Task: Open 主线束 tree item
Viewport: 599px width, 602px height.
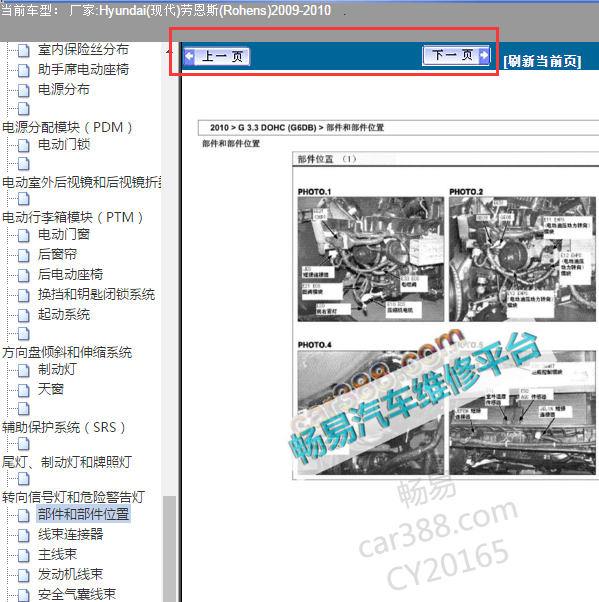Action: click(57, 554)
